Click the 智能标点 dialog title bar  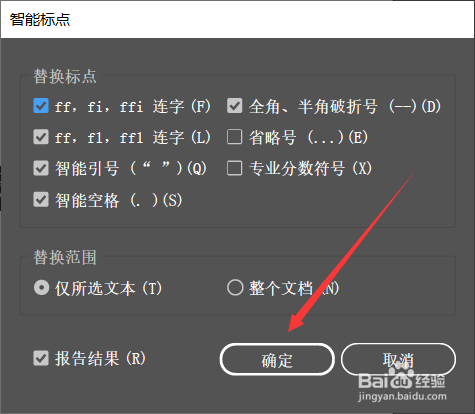(x=237, y=19)
